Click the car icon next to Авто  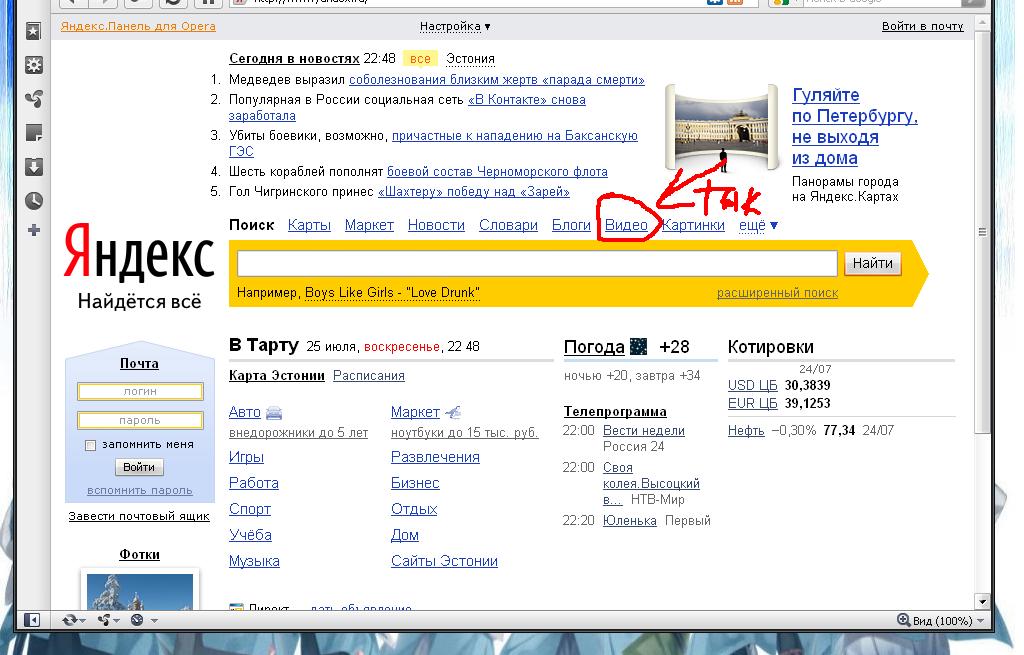click(274, 413)
